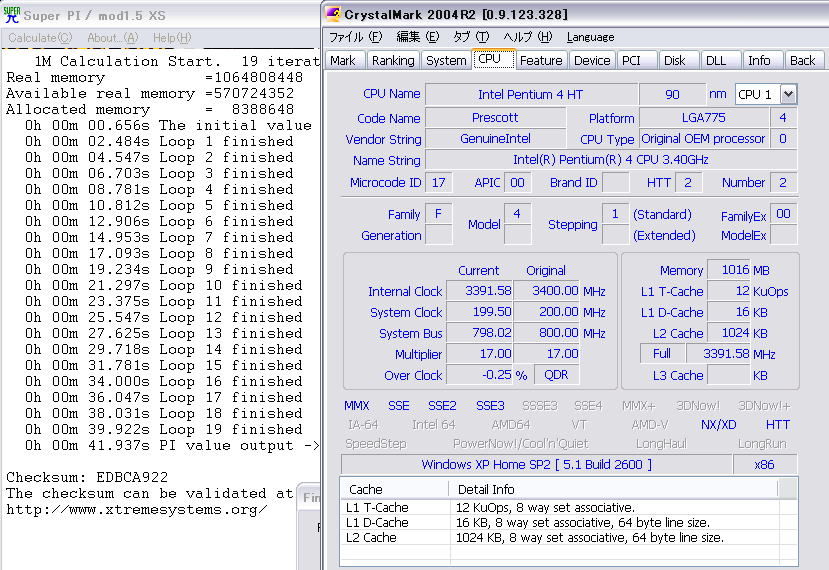
Task: Open Calculate menu in Super PI
Action: click(x=40, y=38)
